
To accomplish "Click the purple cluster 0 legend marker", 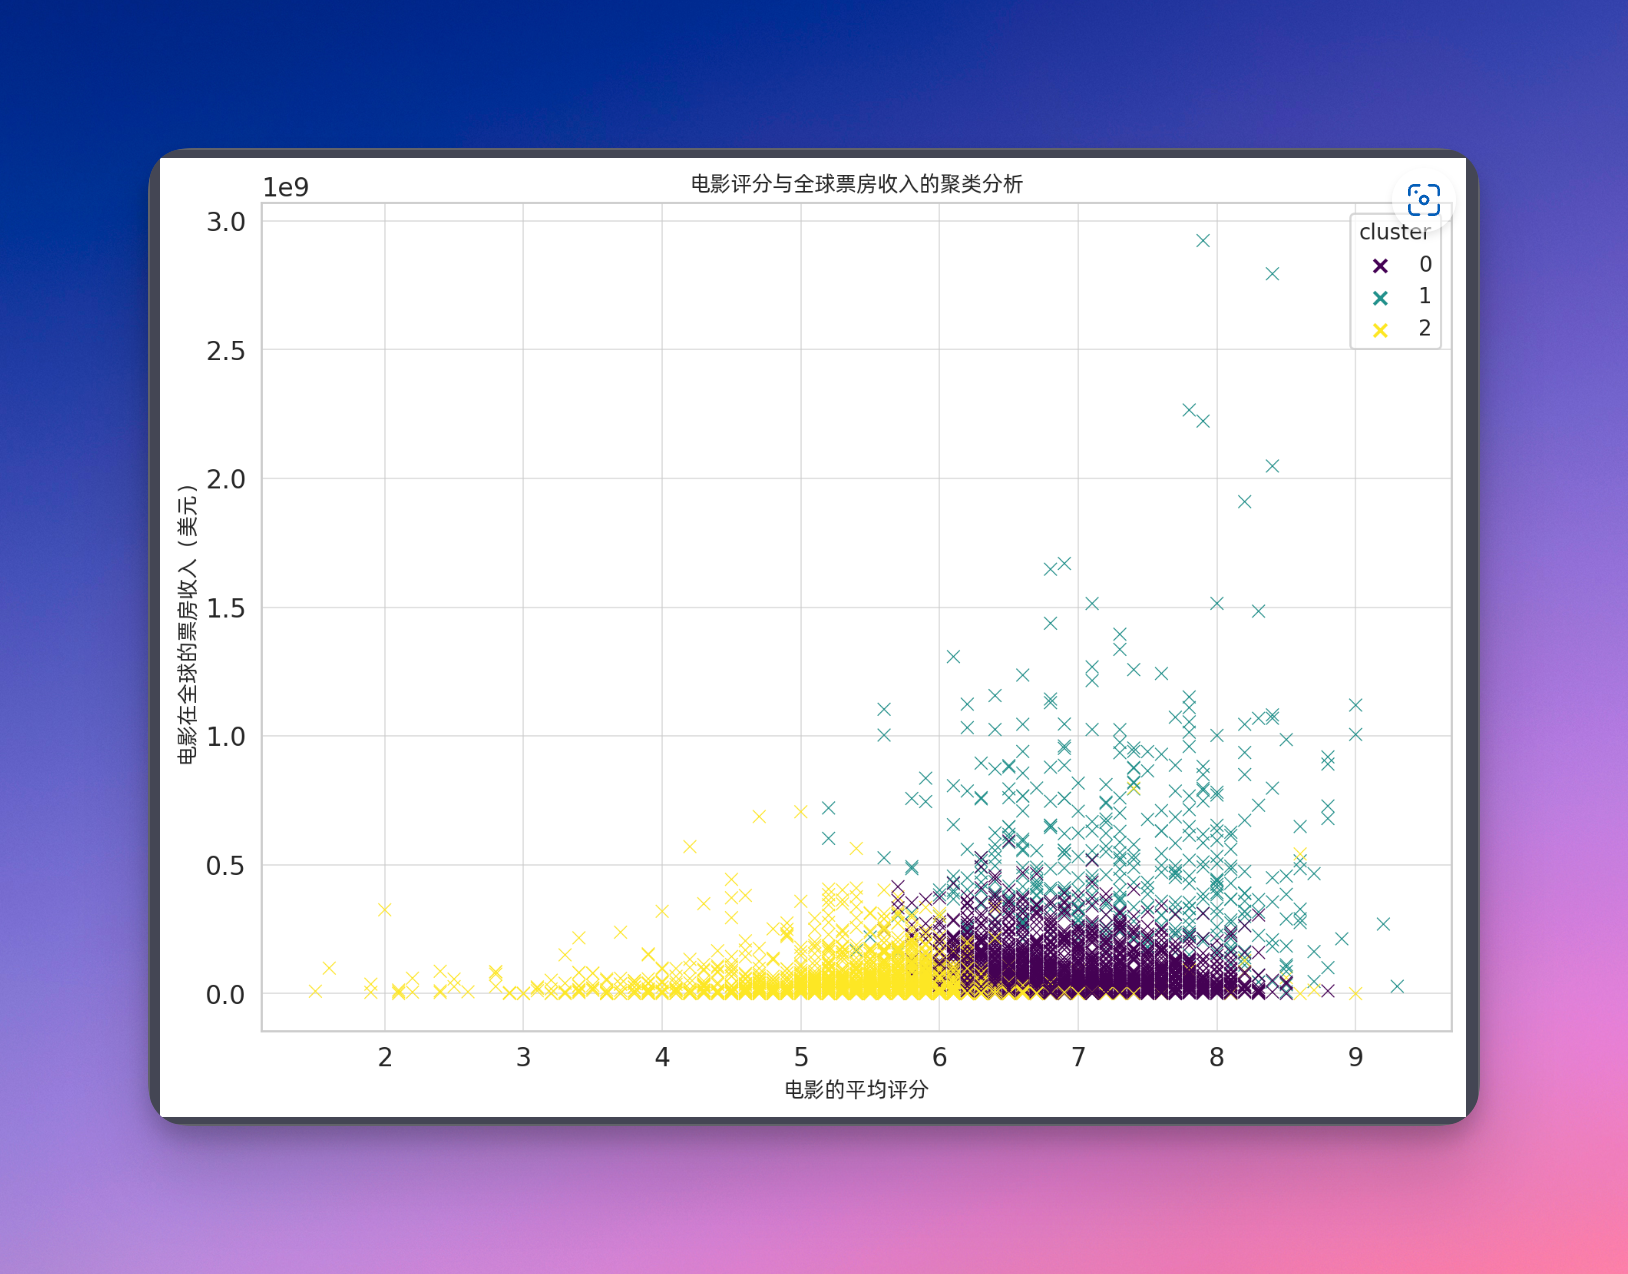I will click(1380, 266).
